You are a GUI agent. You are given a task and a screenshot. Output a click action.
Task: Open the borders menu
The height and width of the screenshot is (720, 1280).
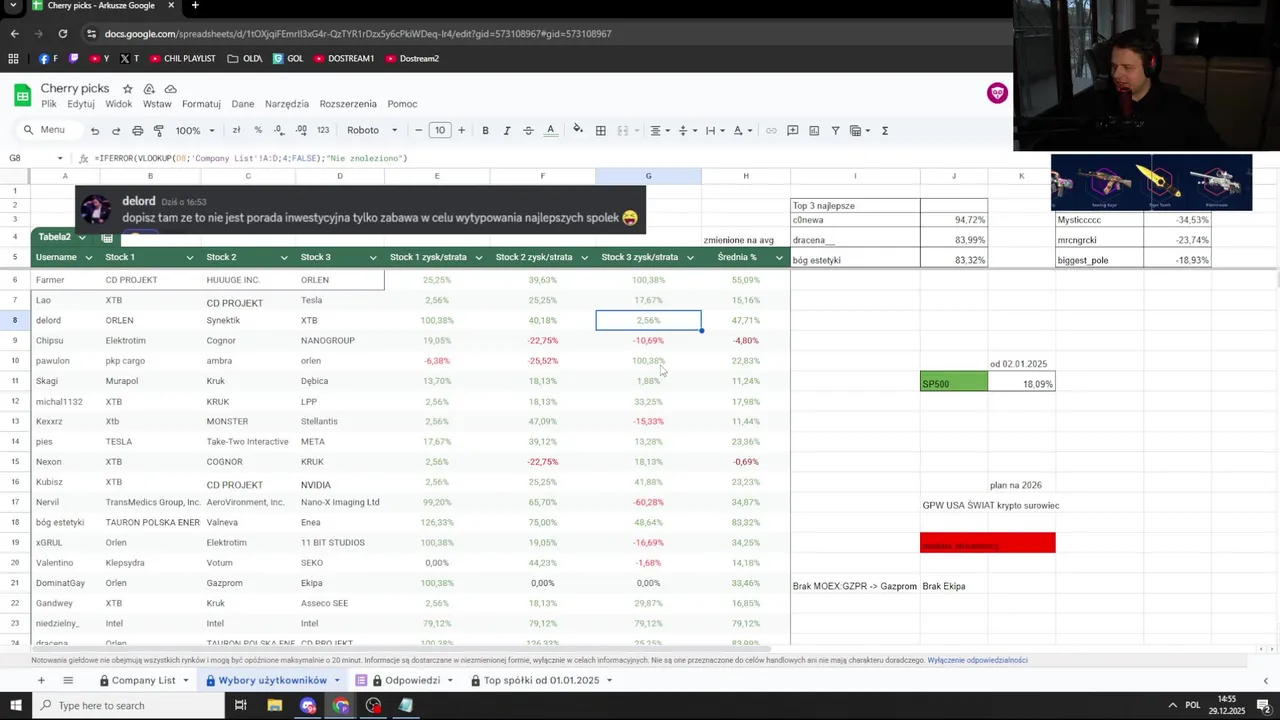pos(600,130)
